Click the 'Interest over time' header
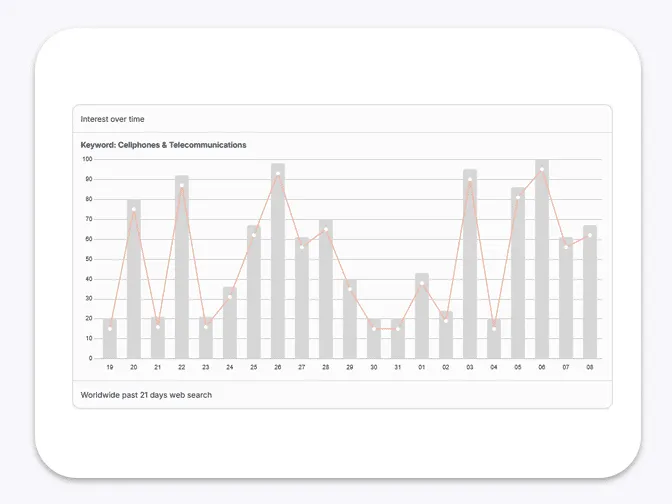 pyautogui.click(x=113, y=119)
